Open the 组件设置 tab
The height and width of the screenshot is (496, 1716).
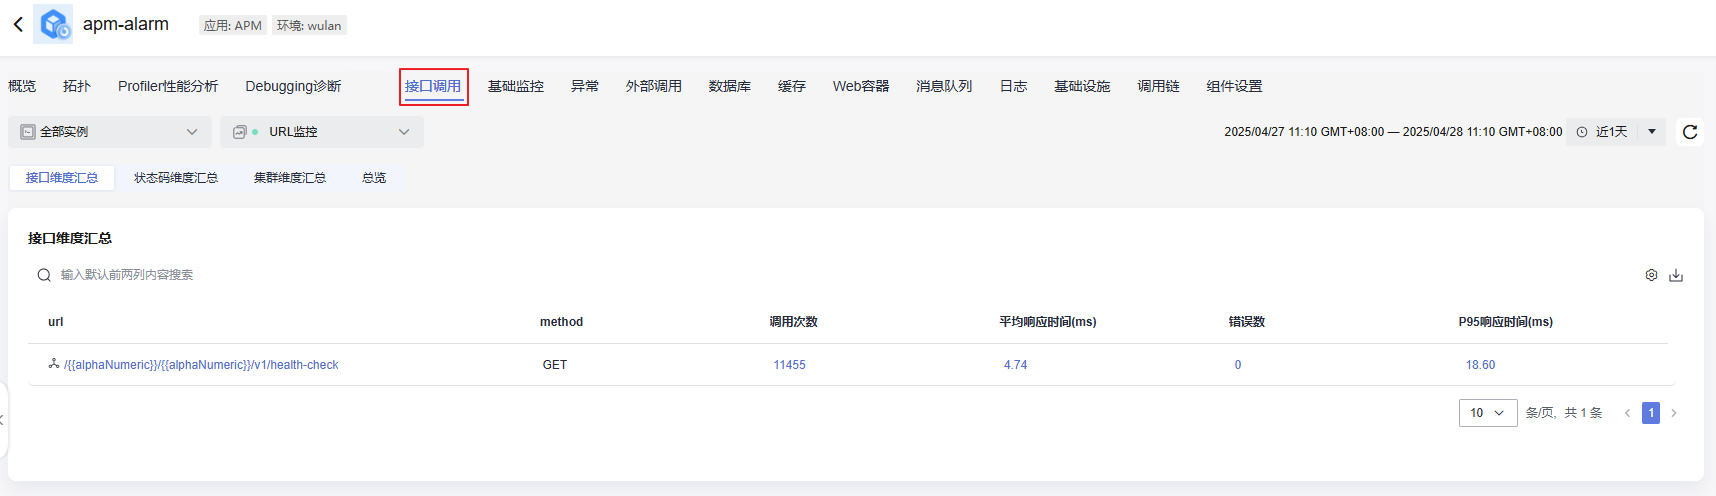(x=1234, y=86)
